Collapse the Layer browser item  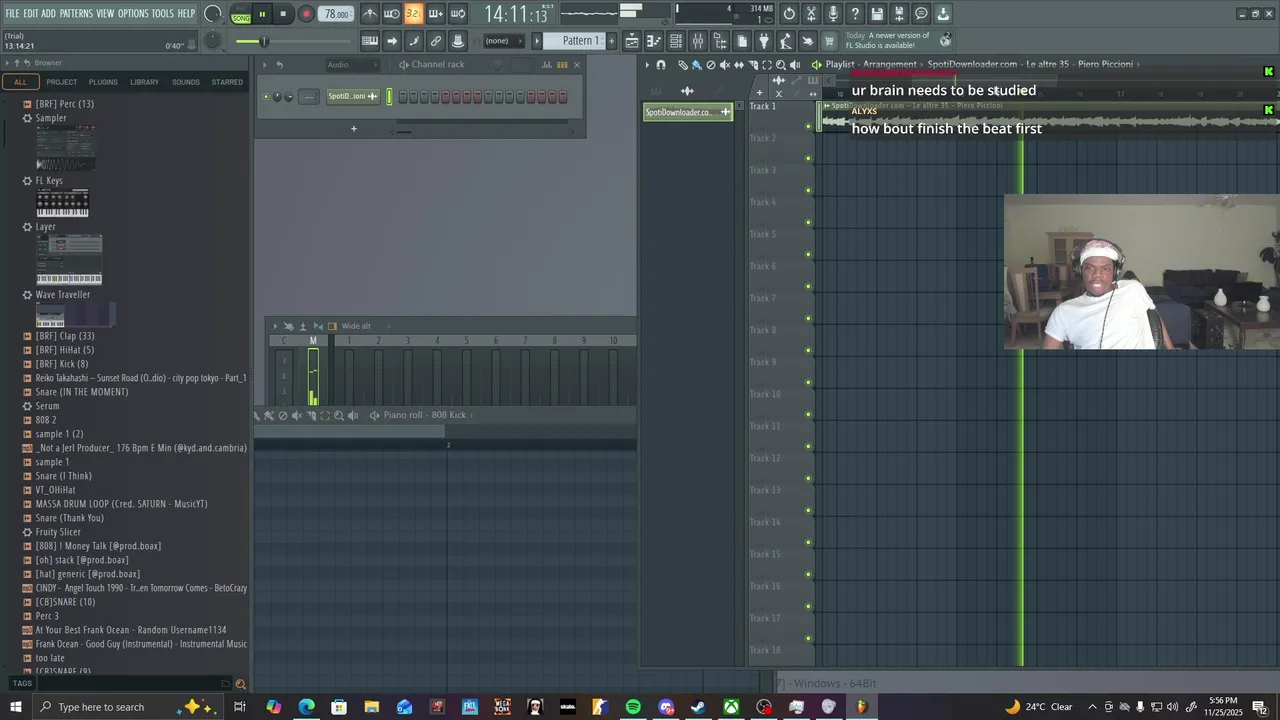[x=45, y=227]
